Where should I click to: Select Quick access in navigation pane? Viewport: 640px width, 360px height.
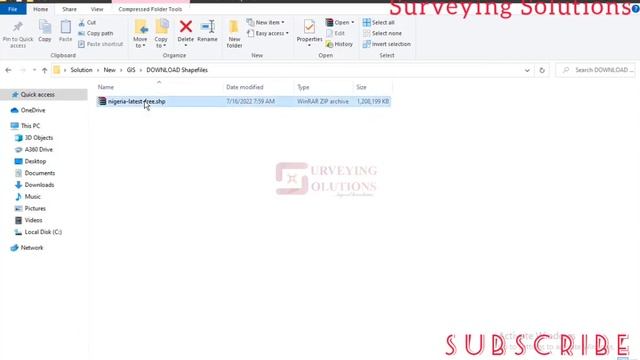pos(38,94)
